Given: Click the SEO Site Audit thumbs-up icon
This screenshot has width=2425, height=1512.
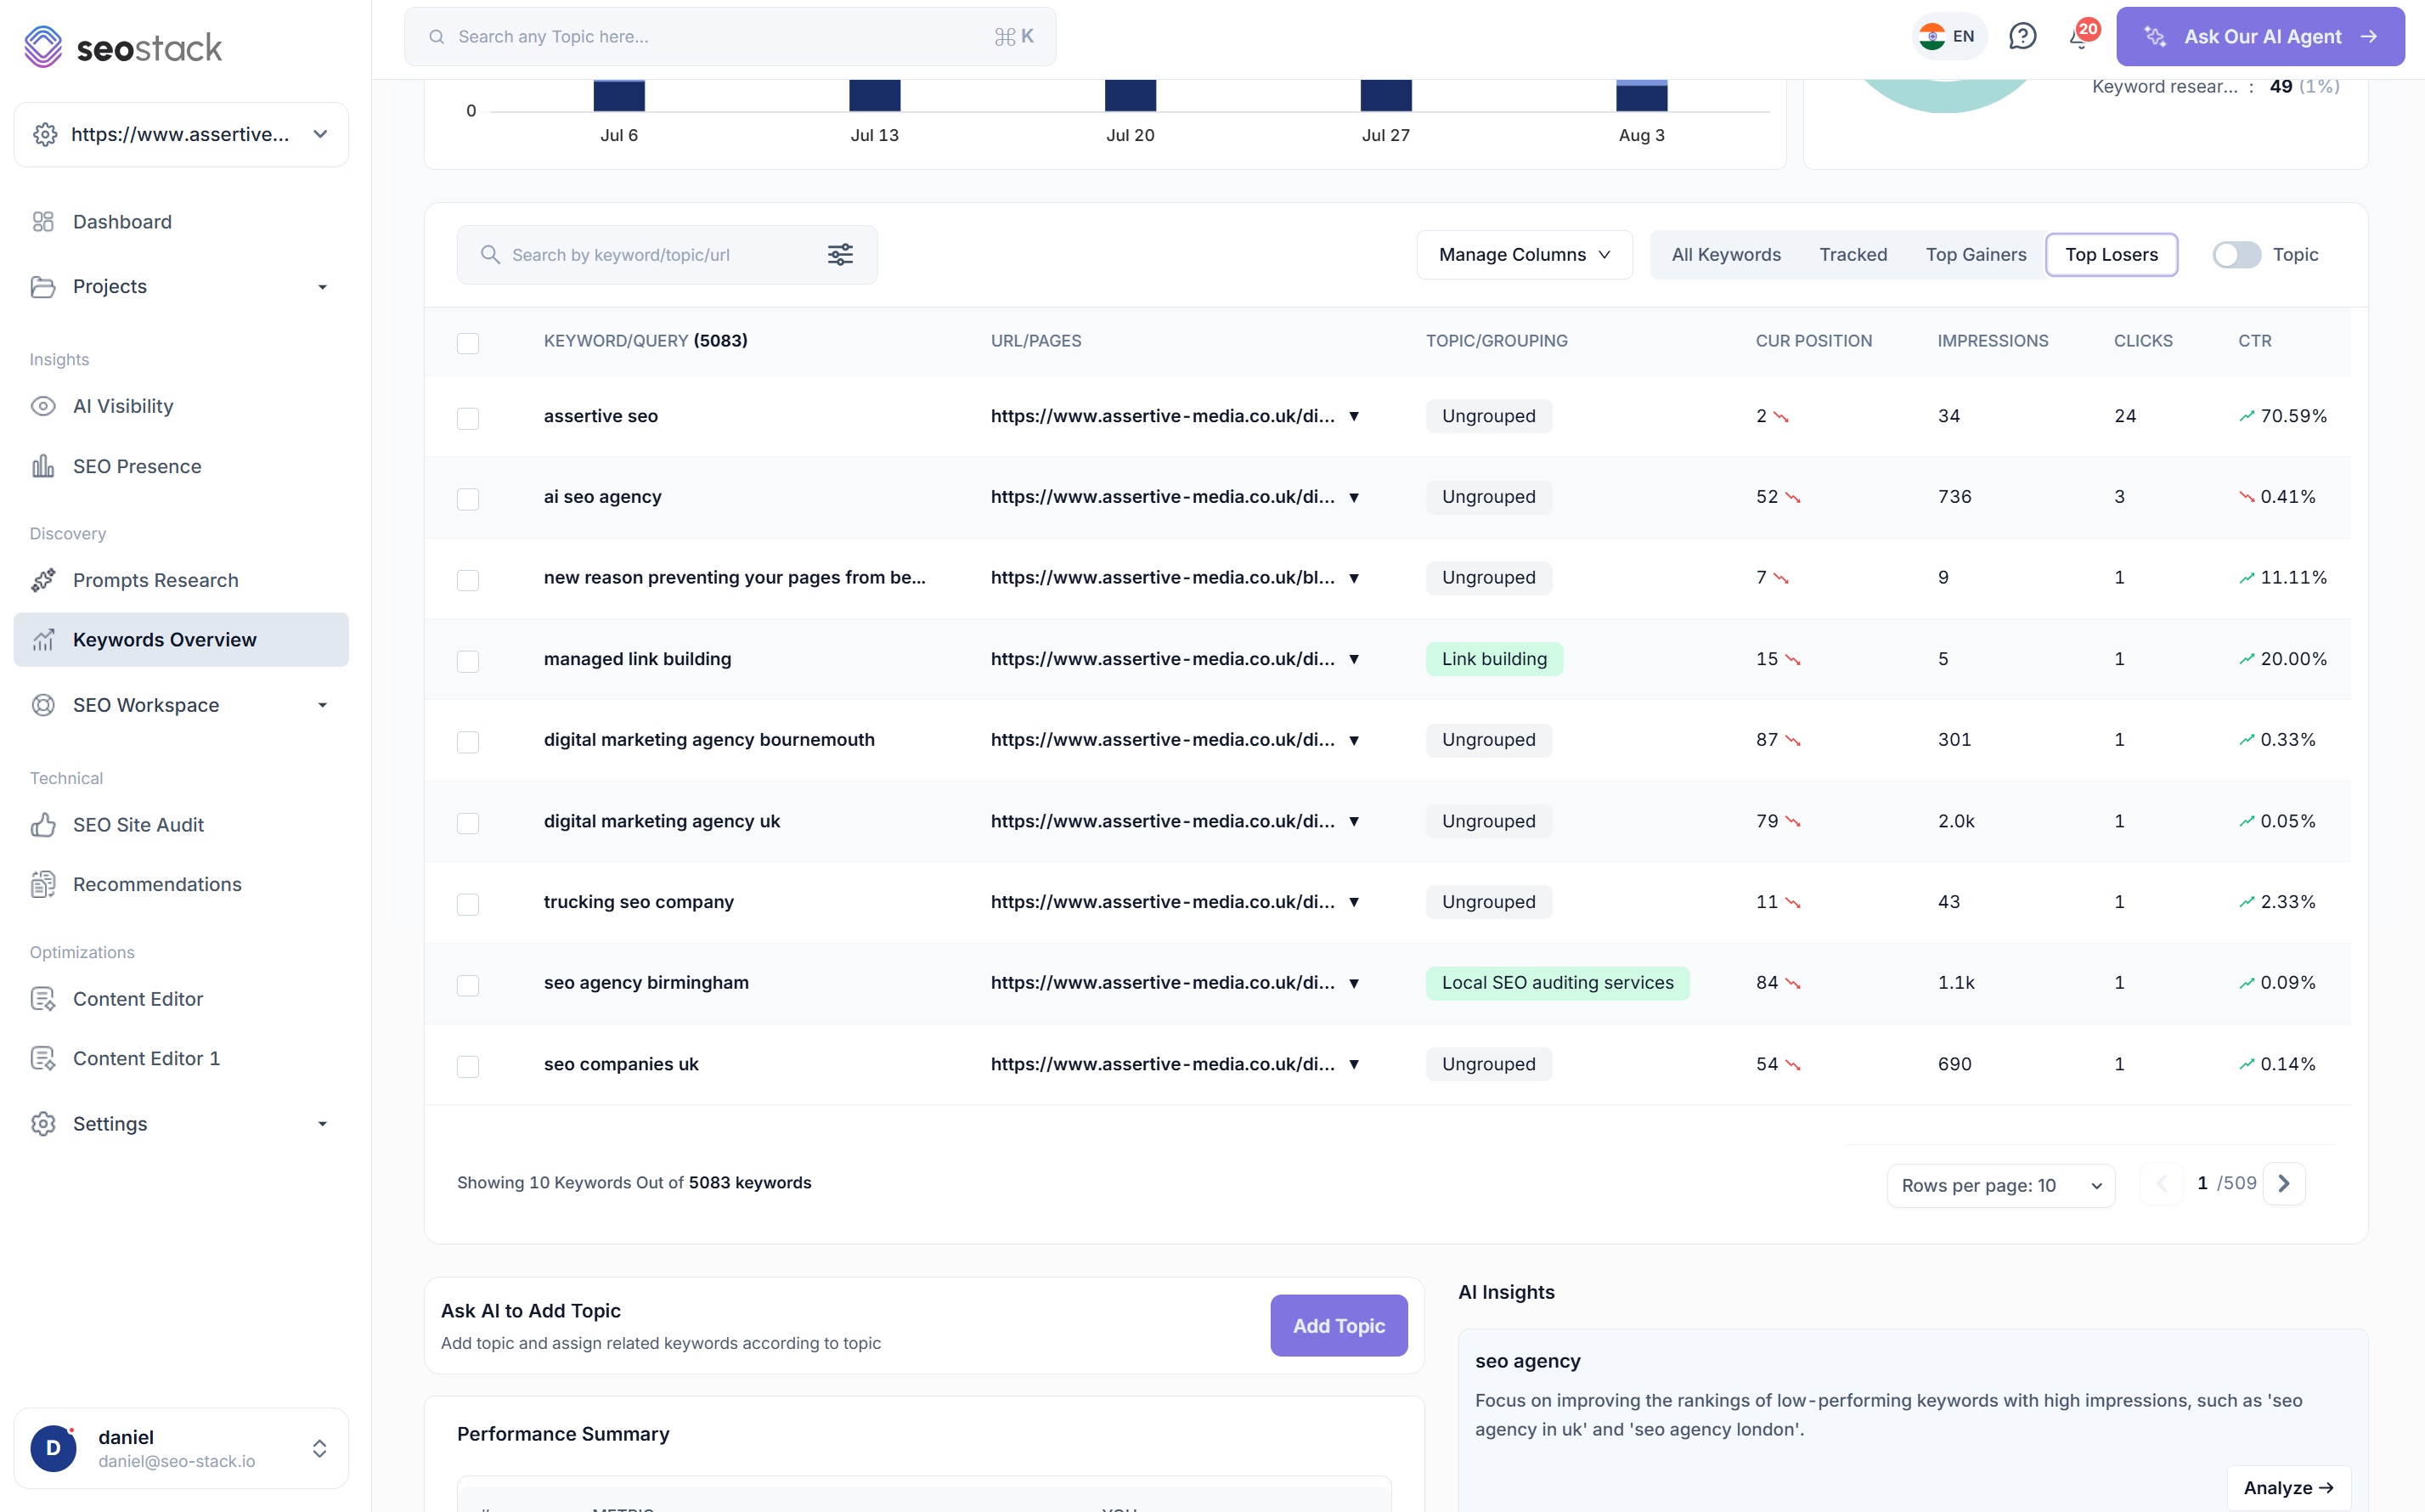Looking at the screenshot, I should coord(43,825).
